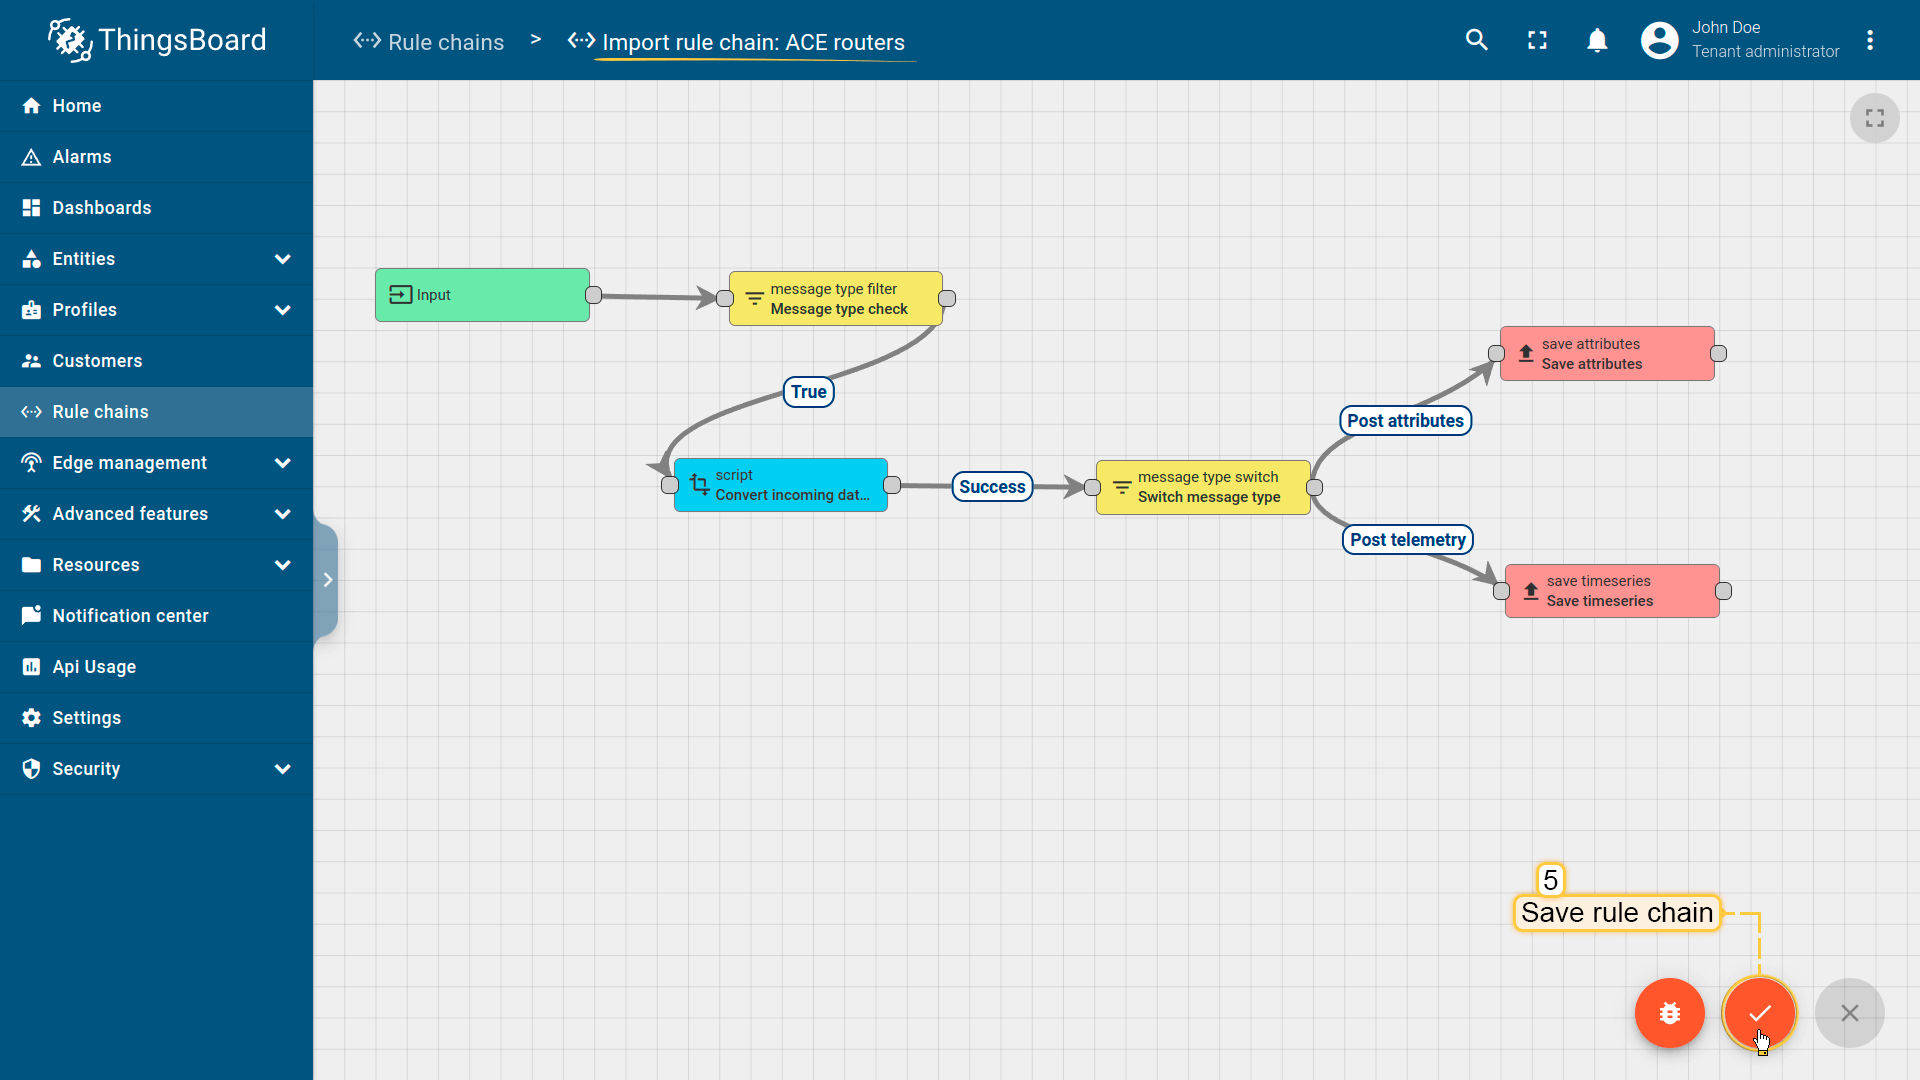Open Notification center menu item
Viewport: 1920px width, 1080px height.
(x=130, y=616)
